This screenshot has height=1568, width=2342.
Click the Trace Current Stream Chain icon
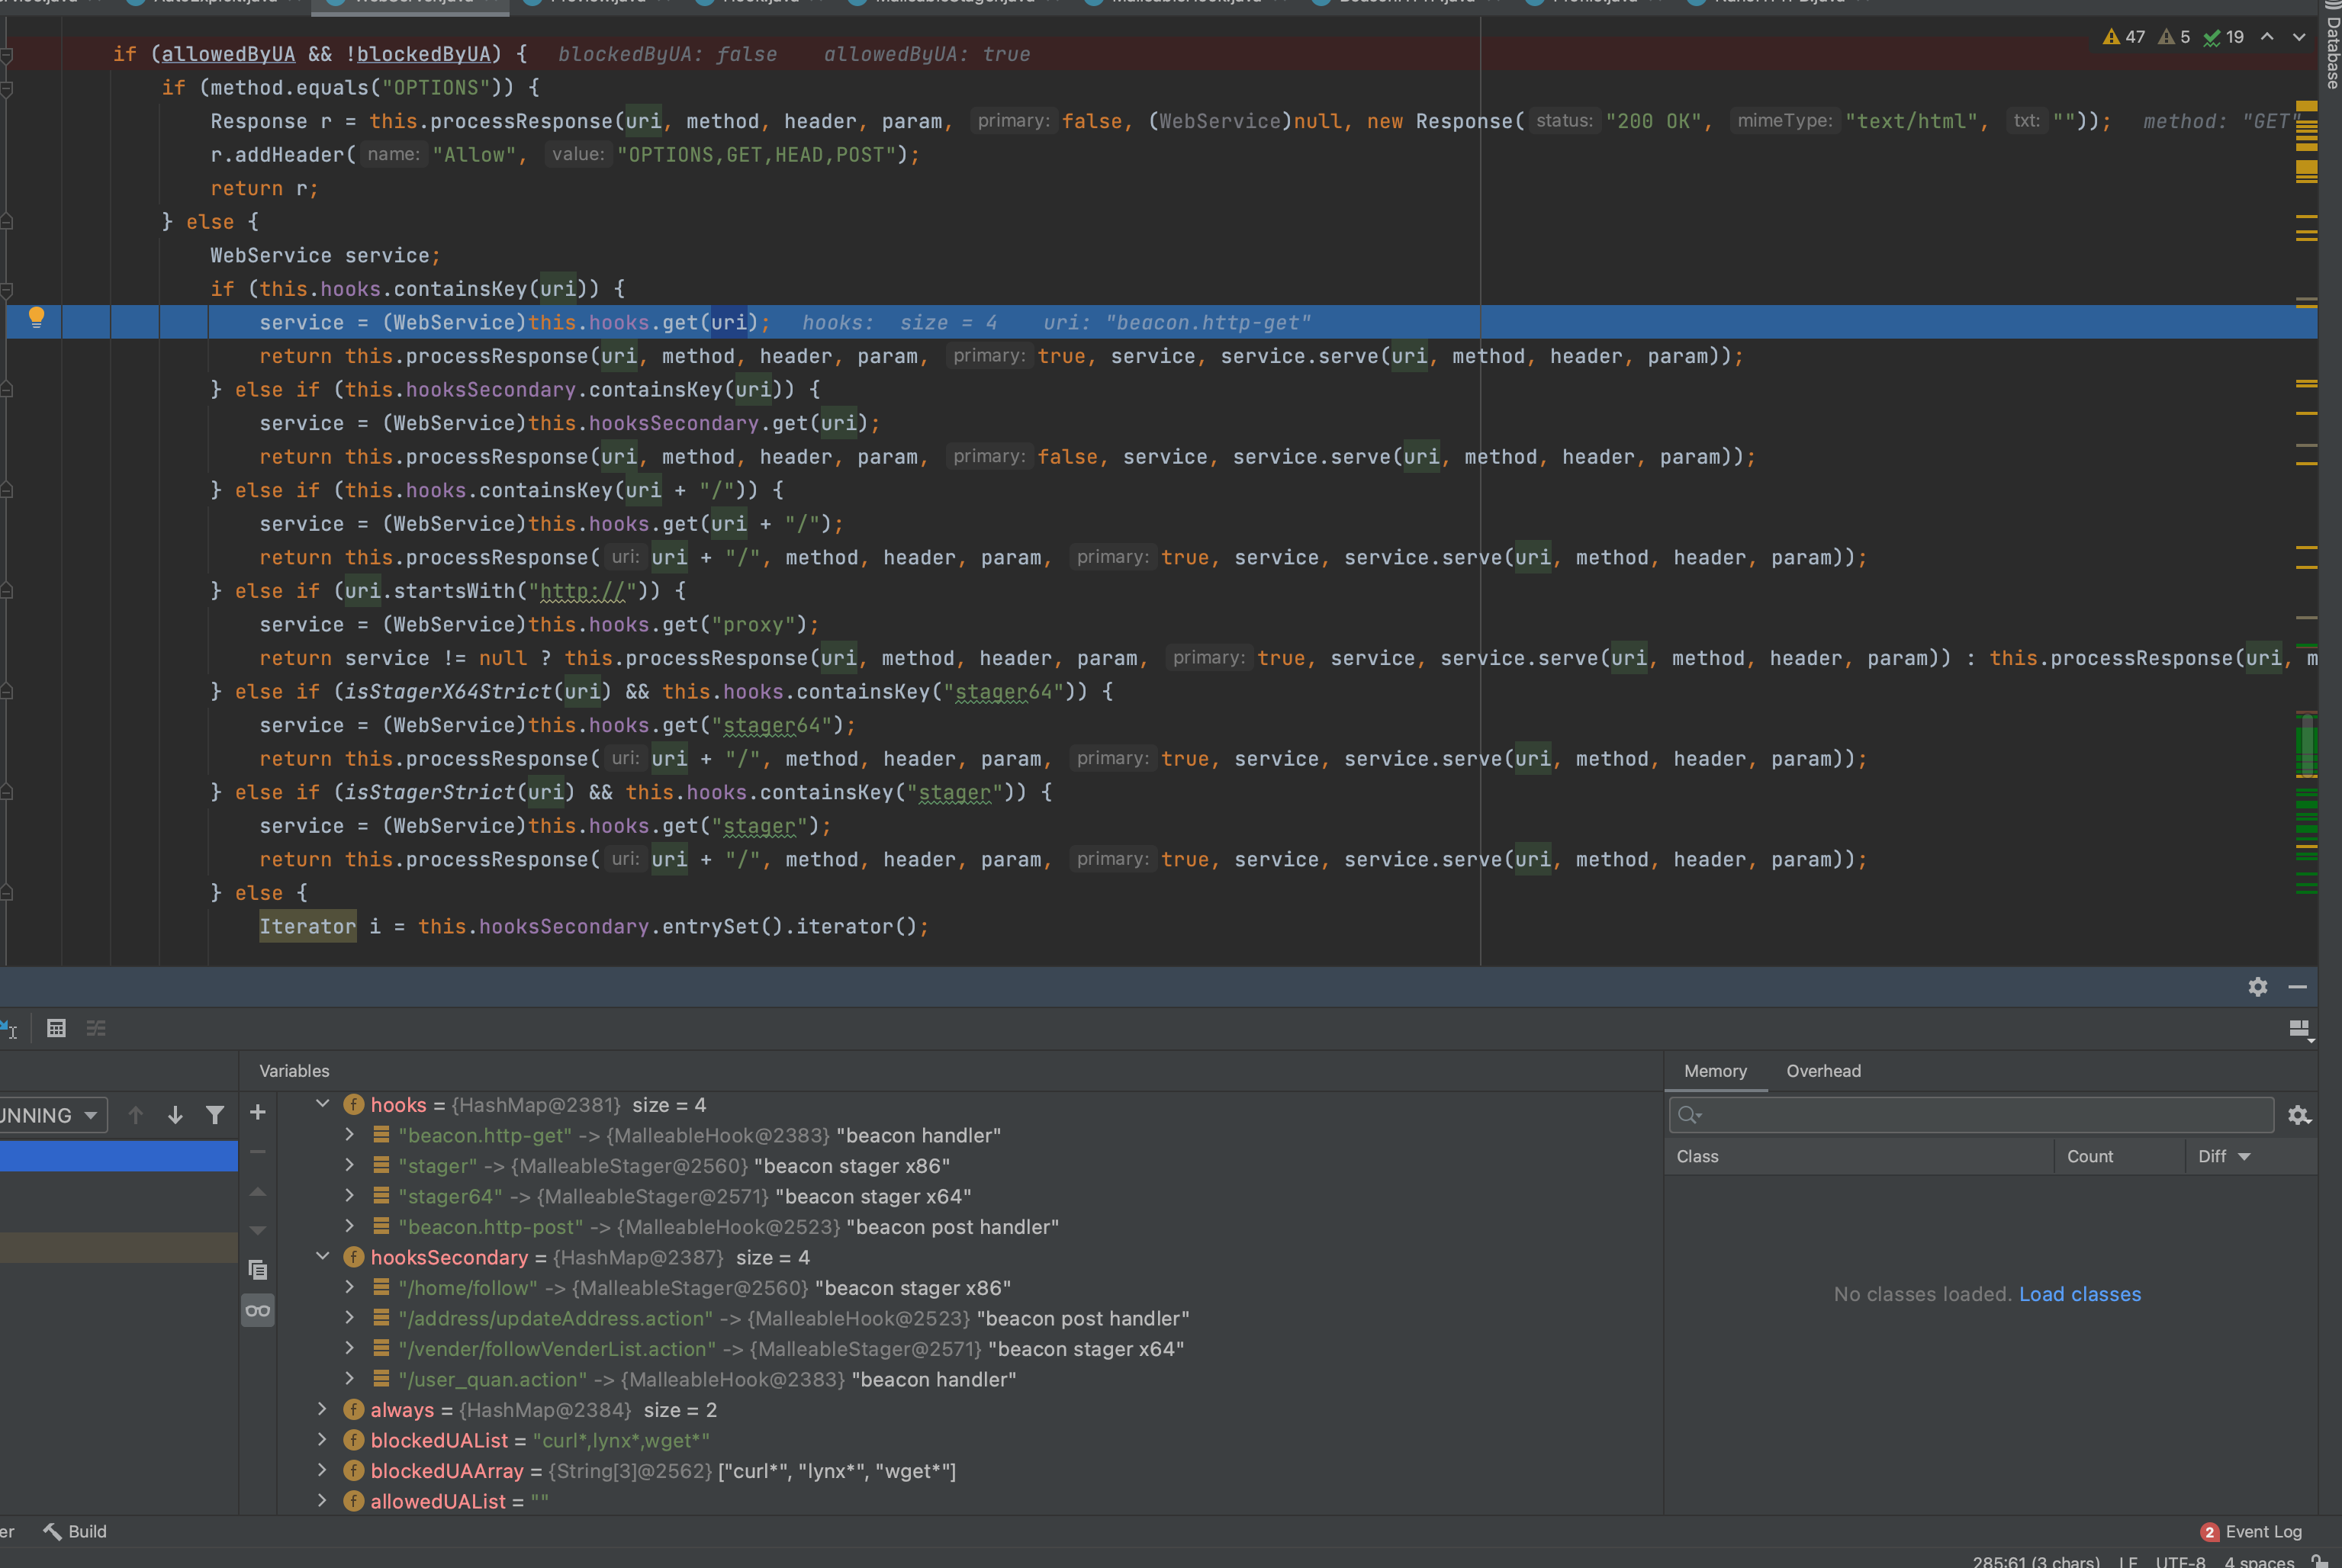[96, 1028]
